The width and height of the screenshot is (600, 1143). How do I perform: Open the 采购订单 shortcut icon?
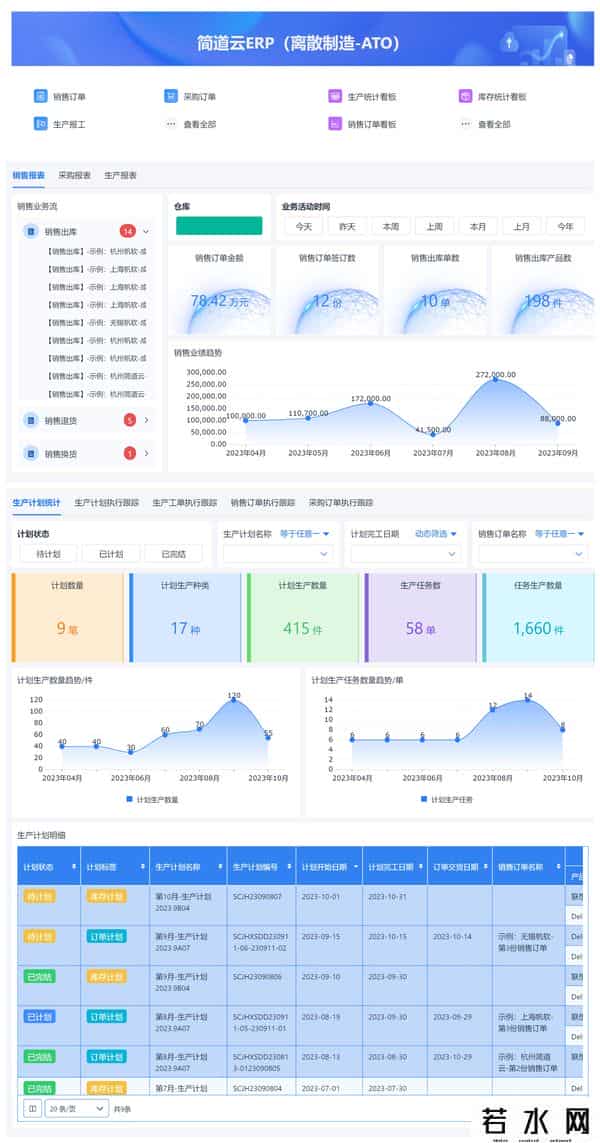pyautogui.click(x=171, y=96)
